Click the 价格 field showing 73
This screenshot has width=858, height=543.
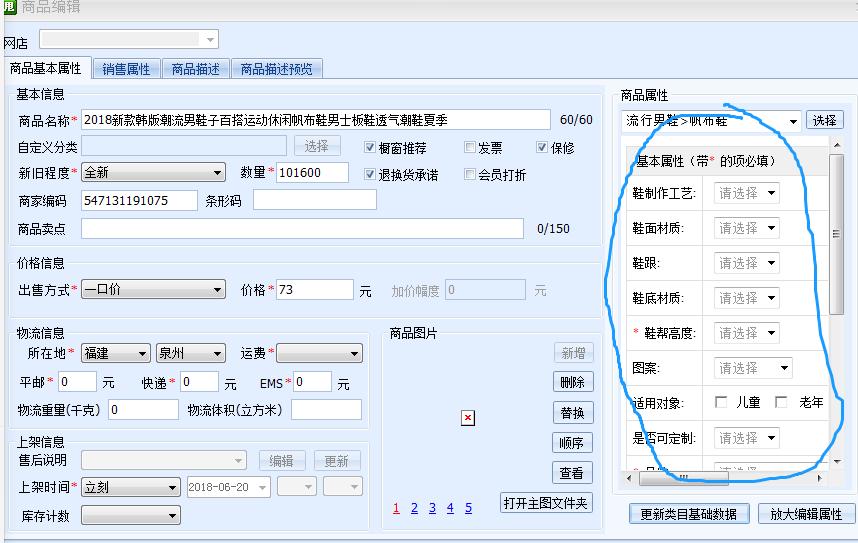[315, 290]
